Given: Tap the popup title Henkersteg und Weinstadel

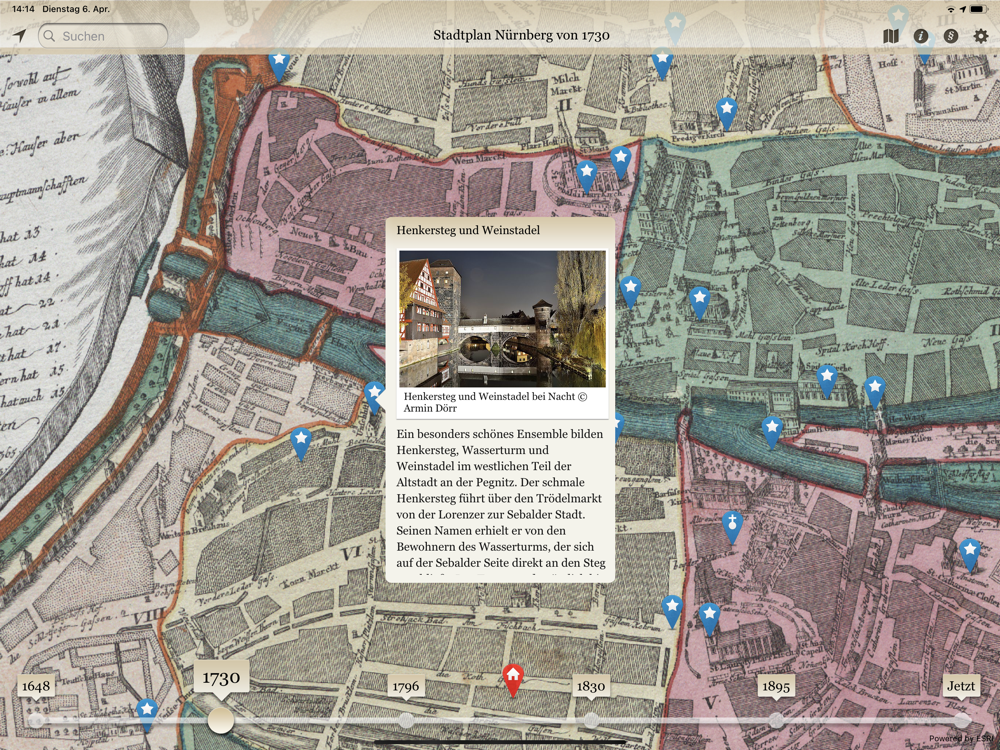Looking at the screenshot, I should pyautogui.click(x=468, y=230).
